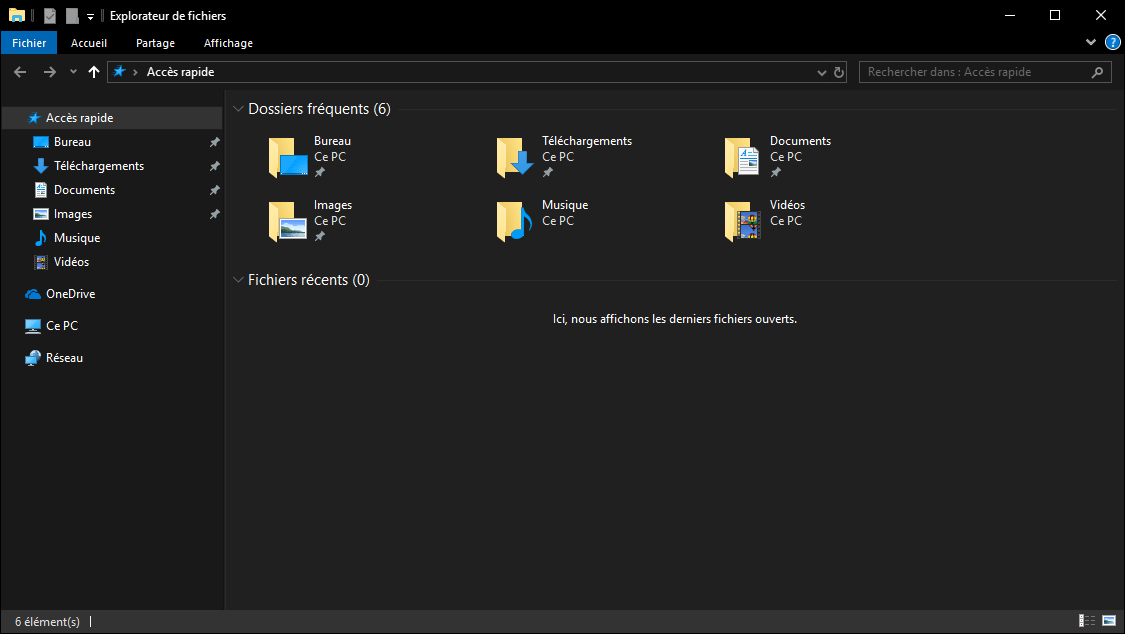Select Téléchargements in the navigation pane
Image resolution: width=1125 pixels, height=634 pixels.
(98, 166)
